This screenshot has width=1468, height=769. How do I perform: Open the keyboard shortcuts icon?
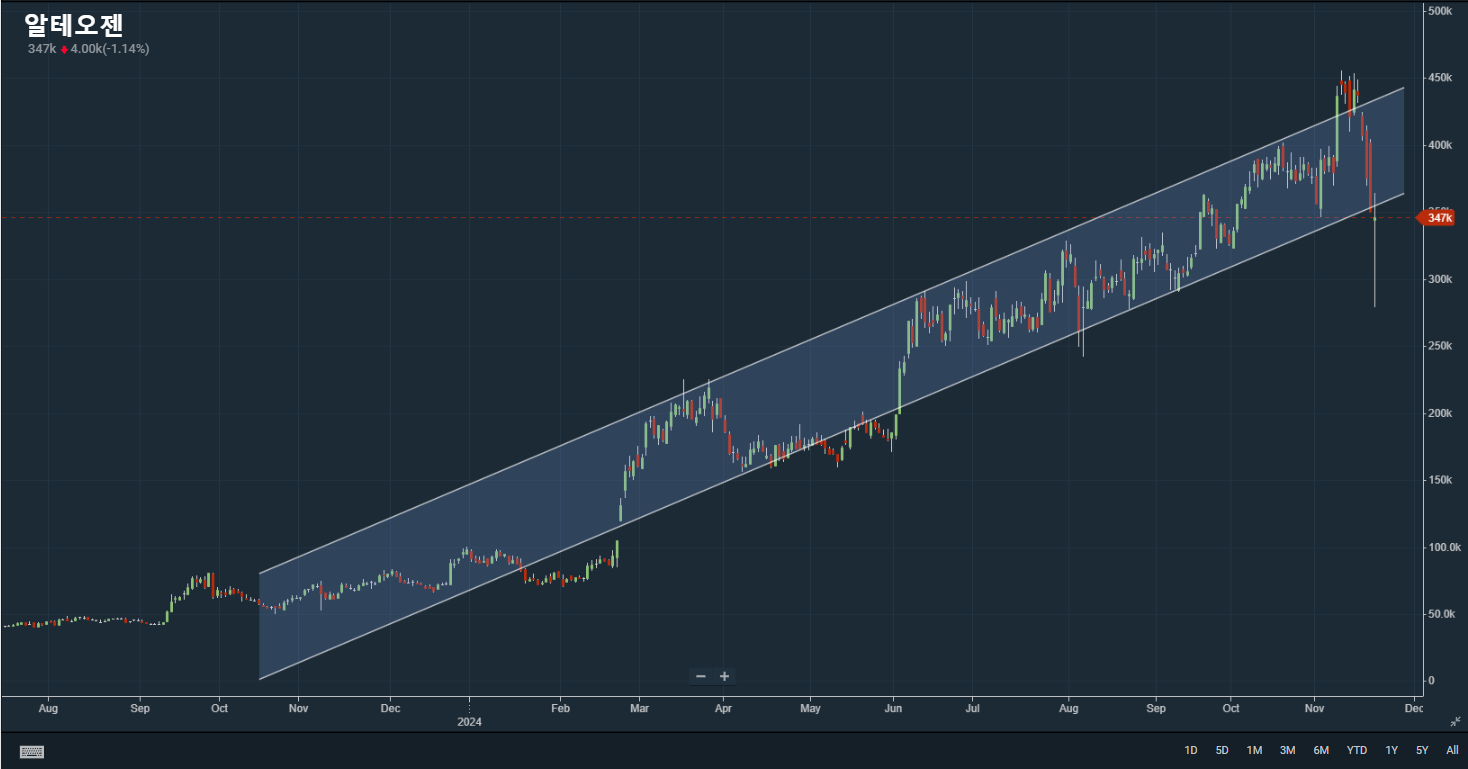[x=31, y=751]
